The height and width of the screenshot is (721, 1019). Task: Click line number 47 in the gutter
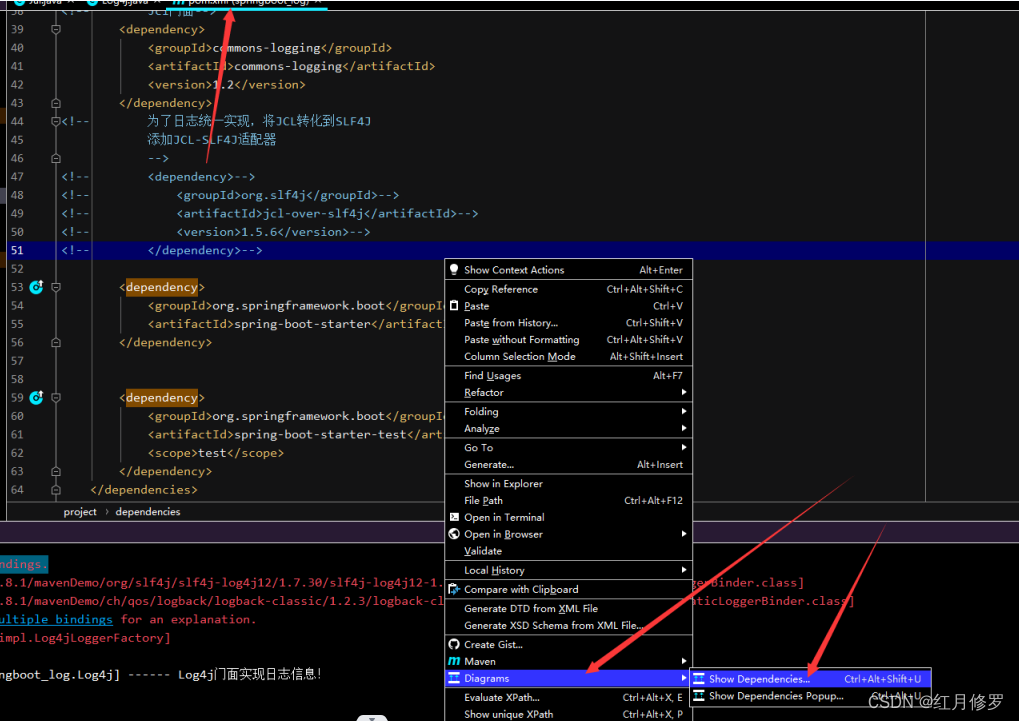17,176
